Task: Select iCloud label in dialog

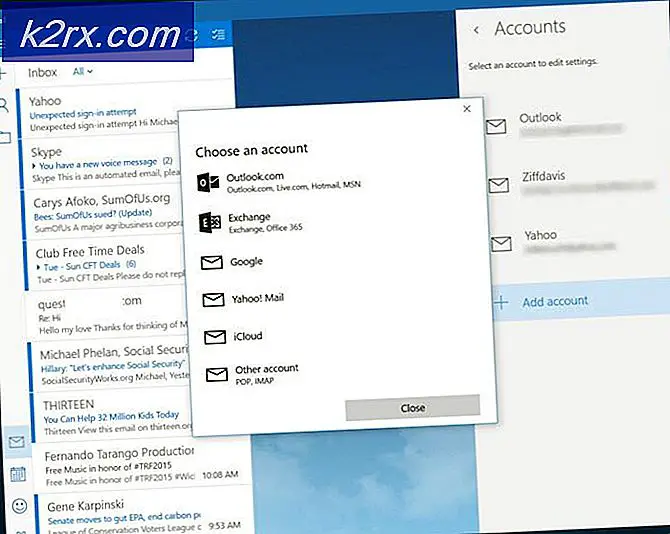Action: click(x=248, y=336)
